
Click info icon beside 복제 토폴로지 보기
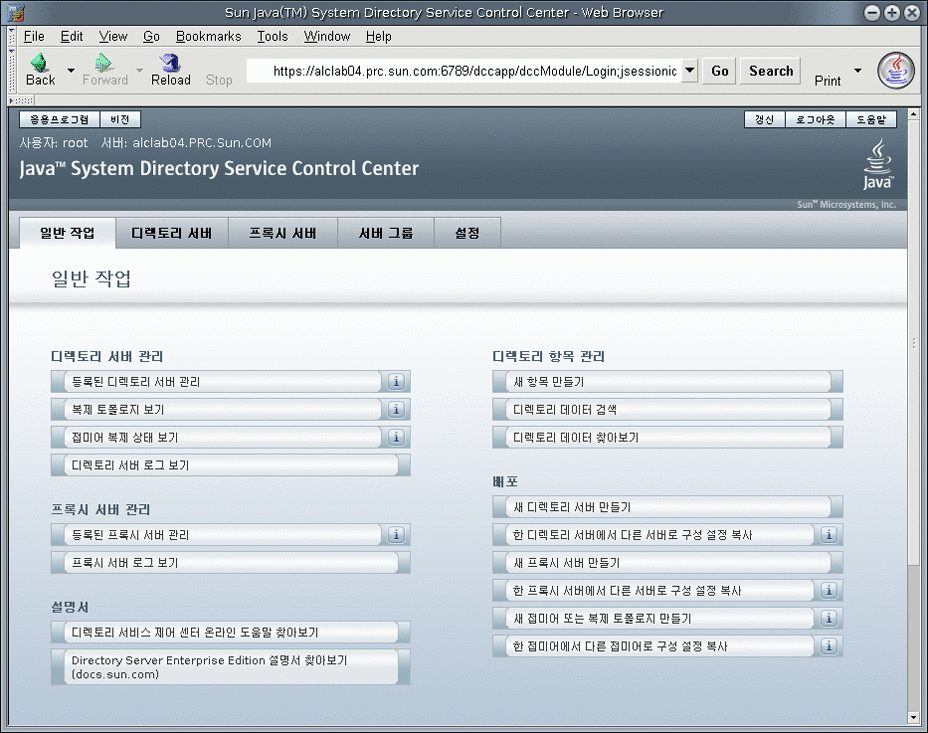point(397,409)
